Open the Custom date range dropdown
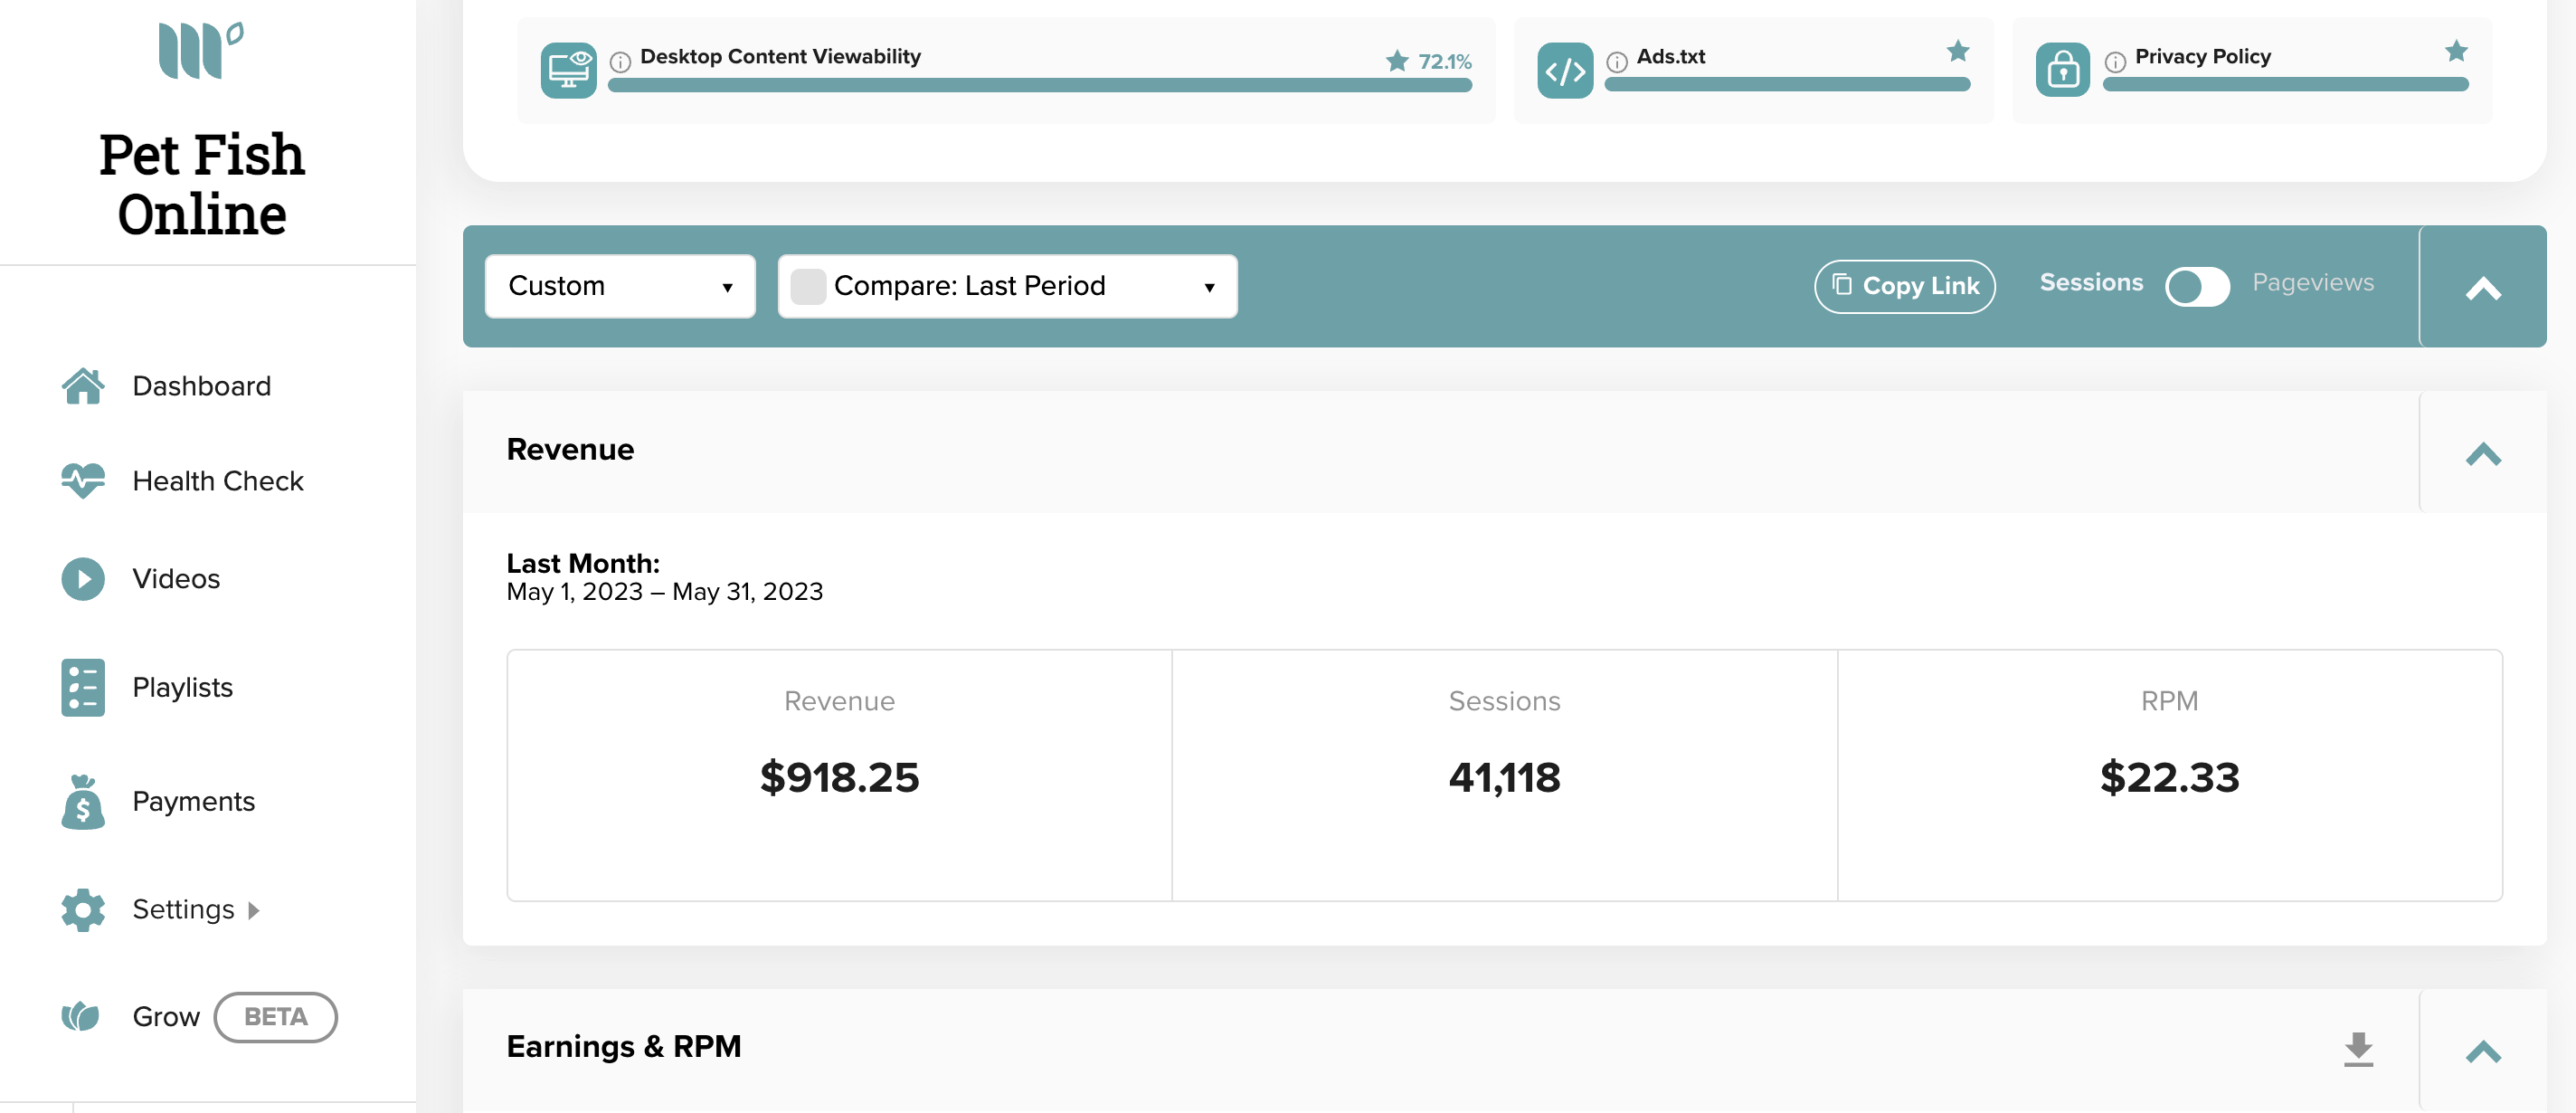The width and height of the screenshot is (2576, 1113). point(620,286)
